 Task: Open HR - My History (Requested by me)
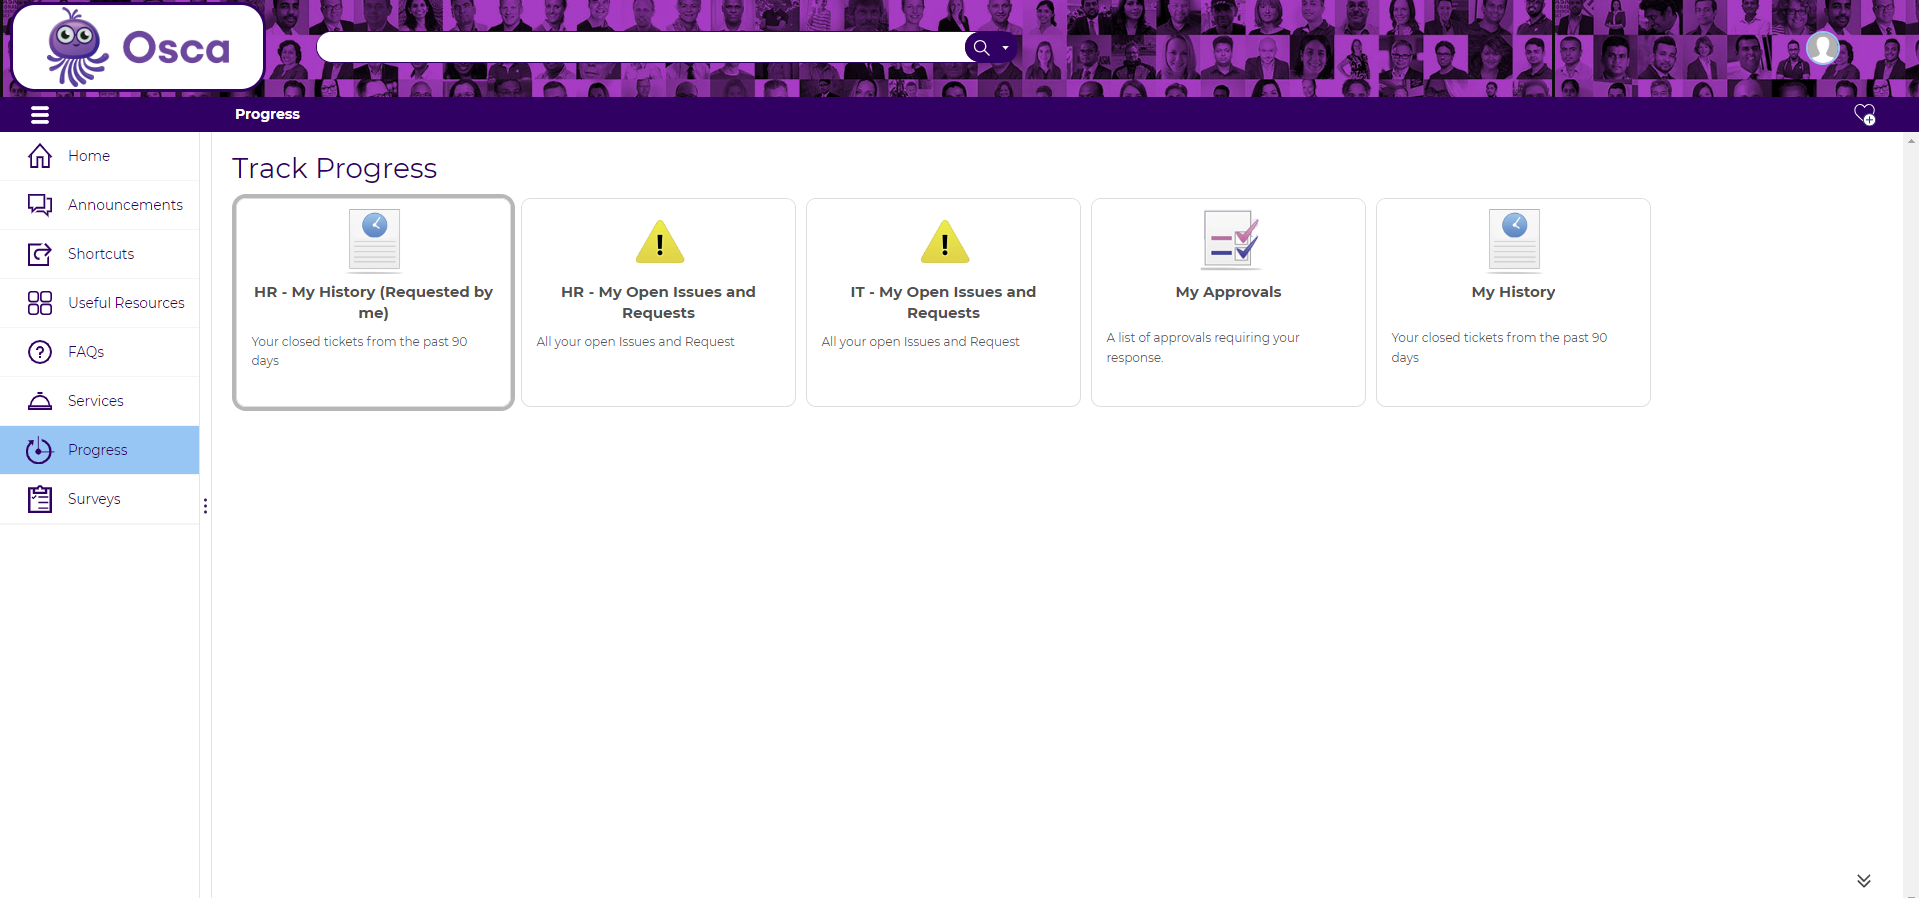pyautogui.click(x=373, y=302)
